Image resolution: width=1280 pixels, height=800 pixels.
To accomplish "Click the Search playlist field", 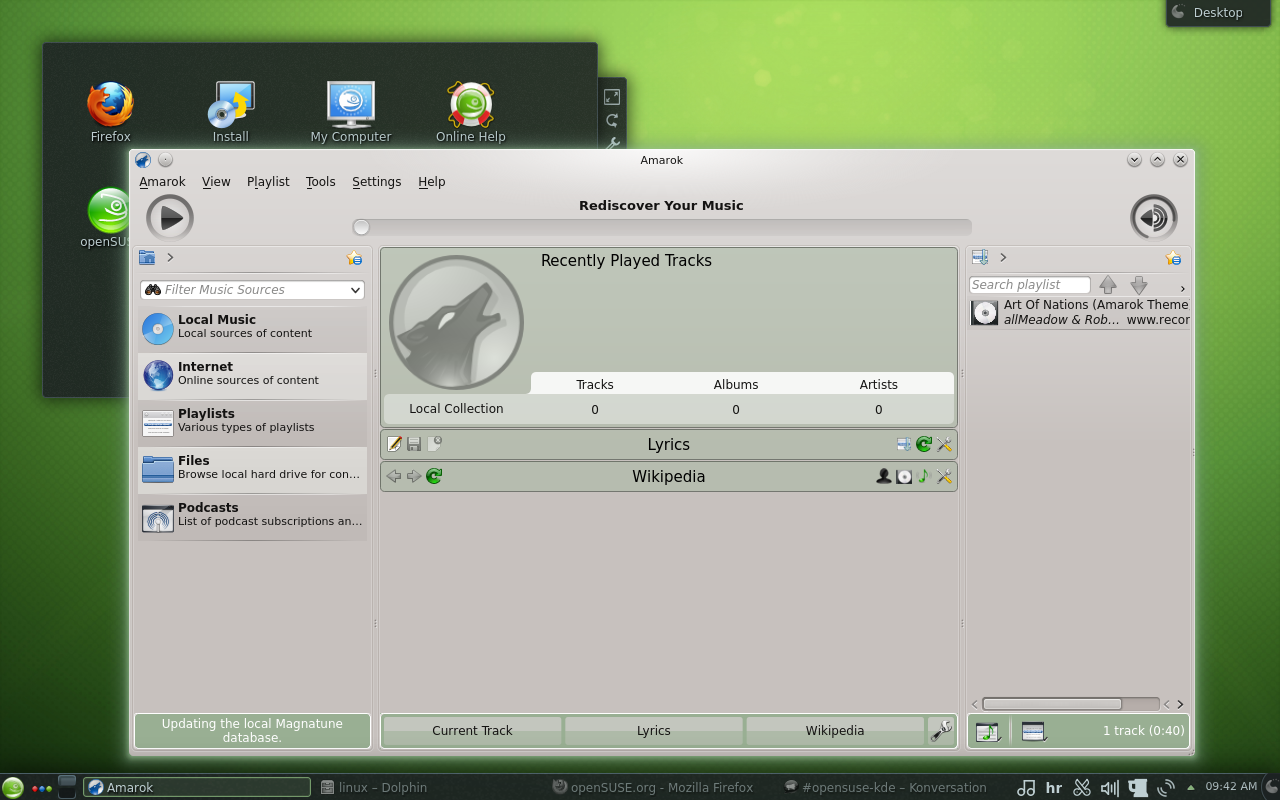I will click(x=1029, y=285).
